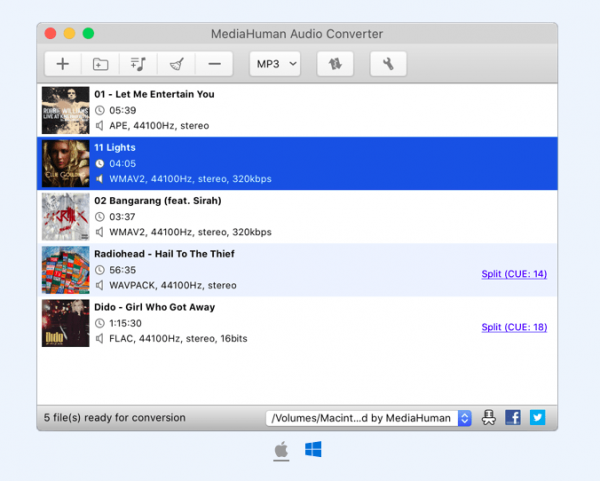
Task: Click the Hail To The Thief album cover
Action: [65, 270]
